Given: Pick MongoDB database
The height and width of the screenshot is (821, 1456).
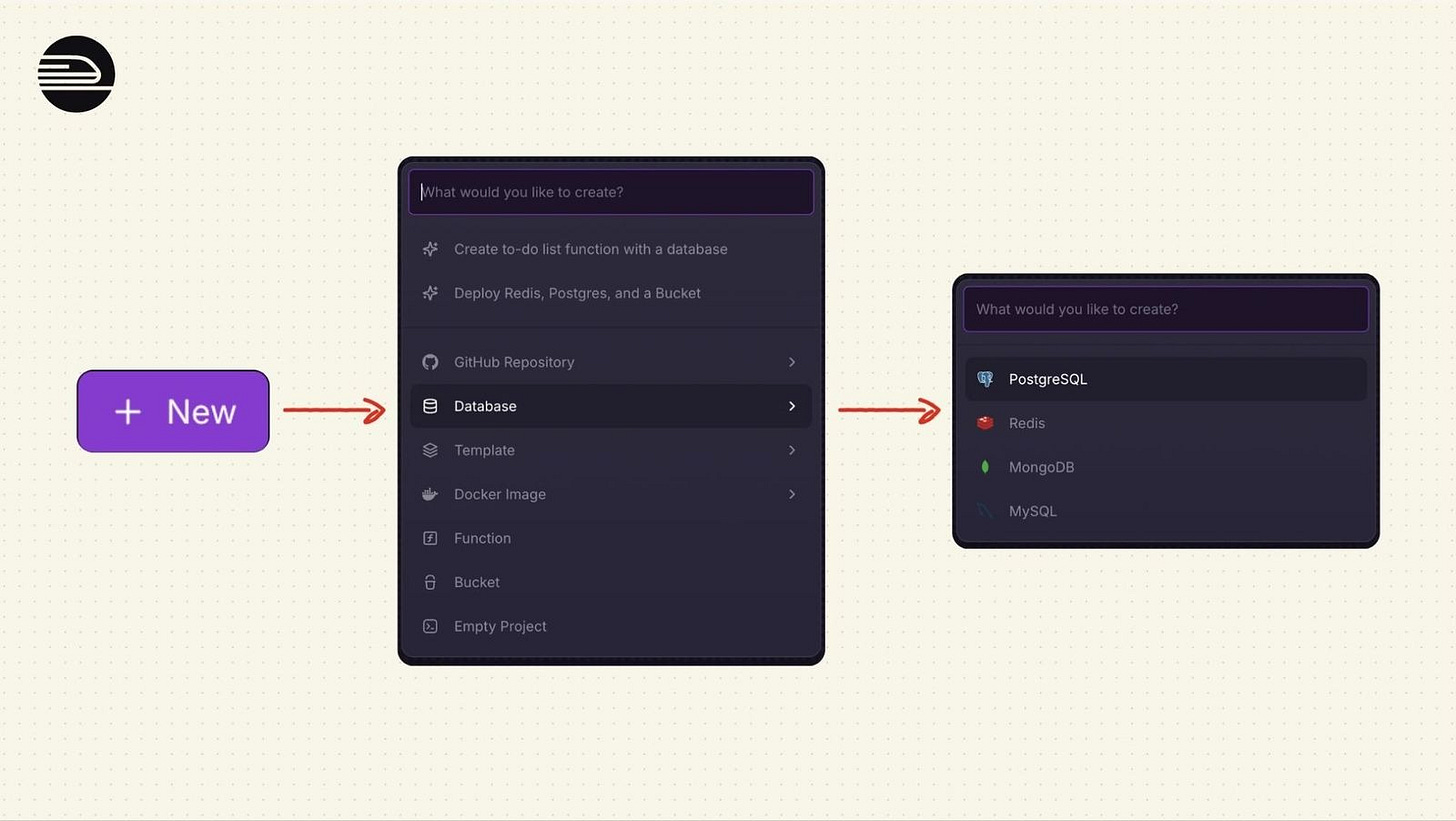Looking at the screenshot, I should click(x=1165, y=467).
